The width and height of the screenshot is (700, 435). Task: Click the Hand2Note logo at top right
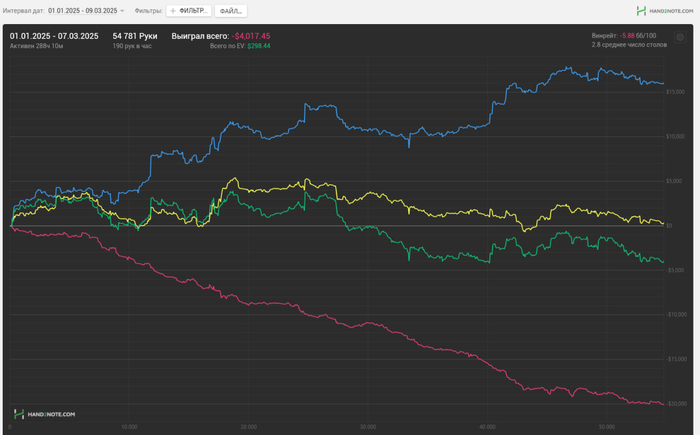[x=664, y=11]
